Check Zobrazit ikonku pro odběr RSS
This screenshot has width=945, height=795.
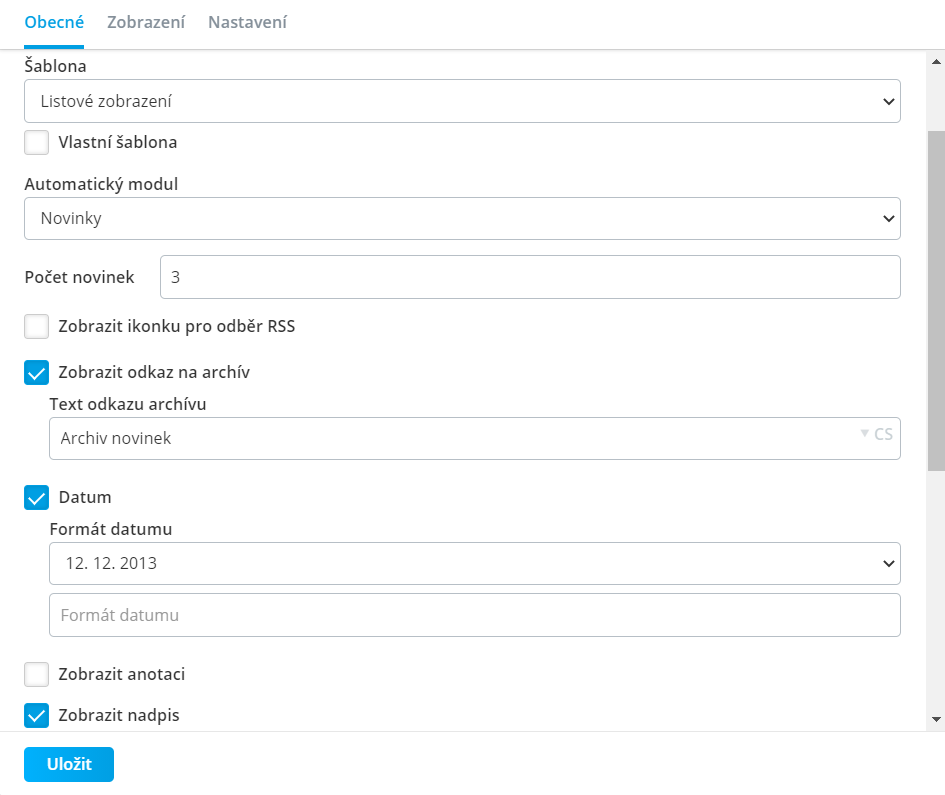pyautogui.click(x=37, y=327)
